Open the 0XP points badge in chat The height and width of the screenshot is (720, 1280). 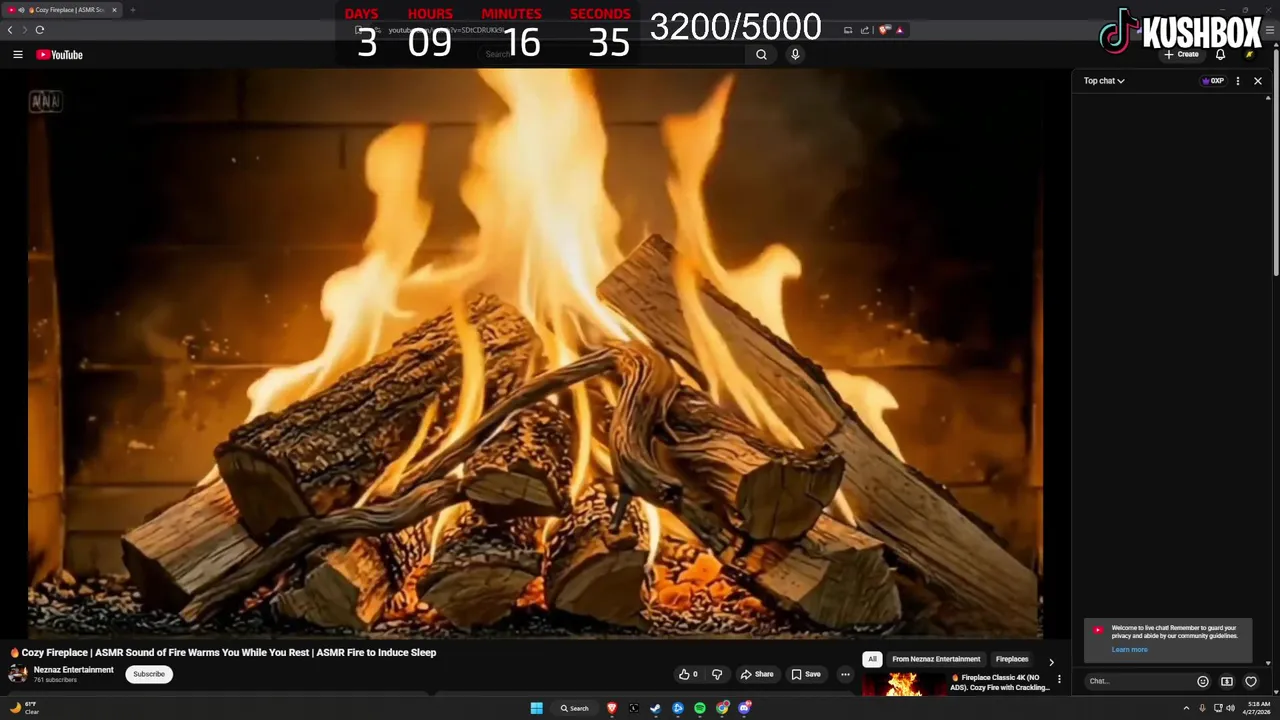click(1213, 81)
